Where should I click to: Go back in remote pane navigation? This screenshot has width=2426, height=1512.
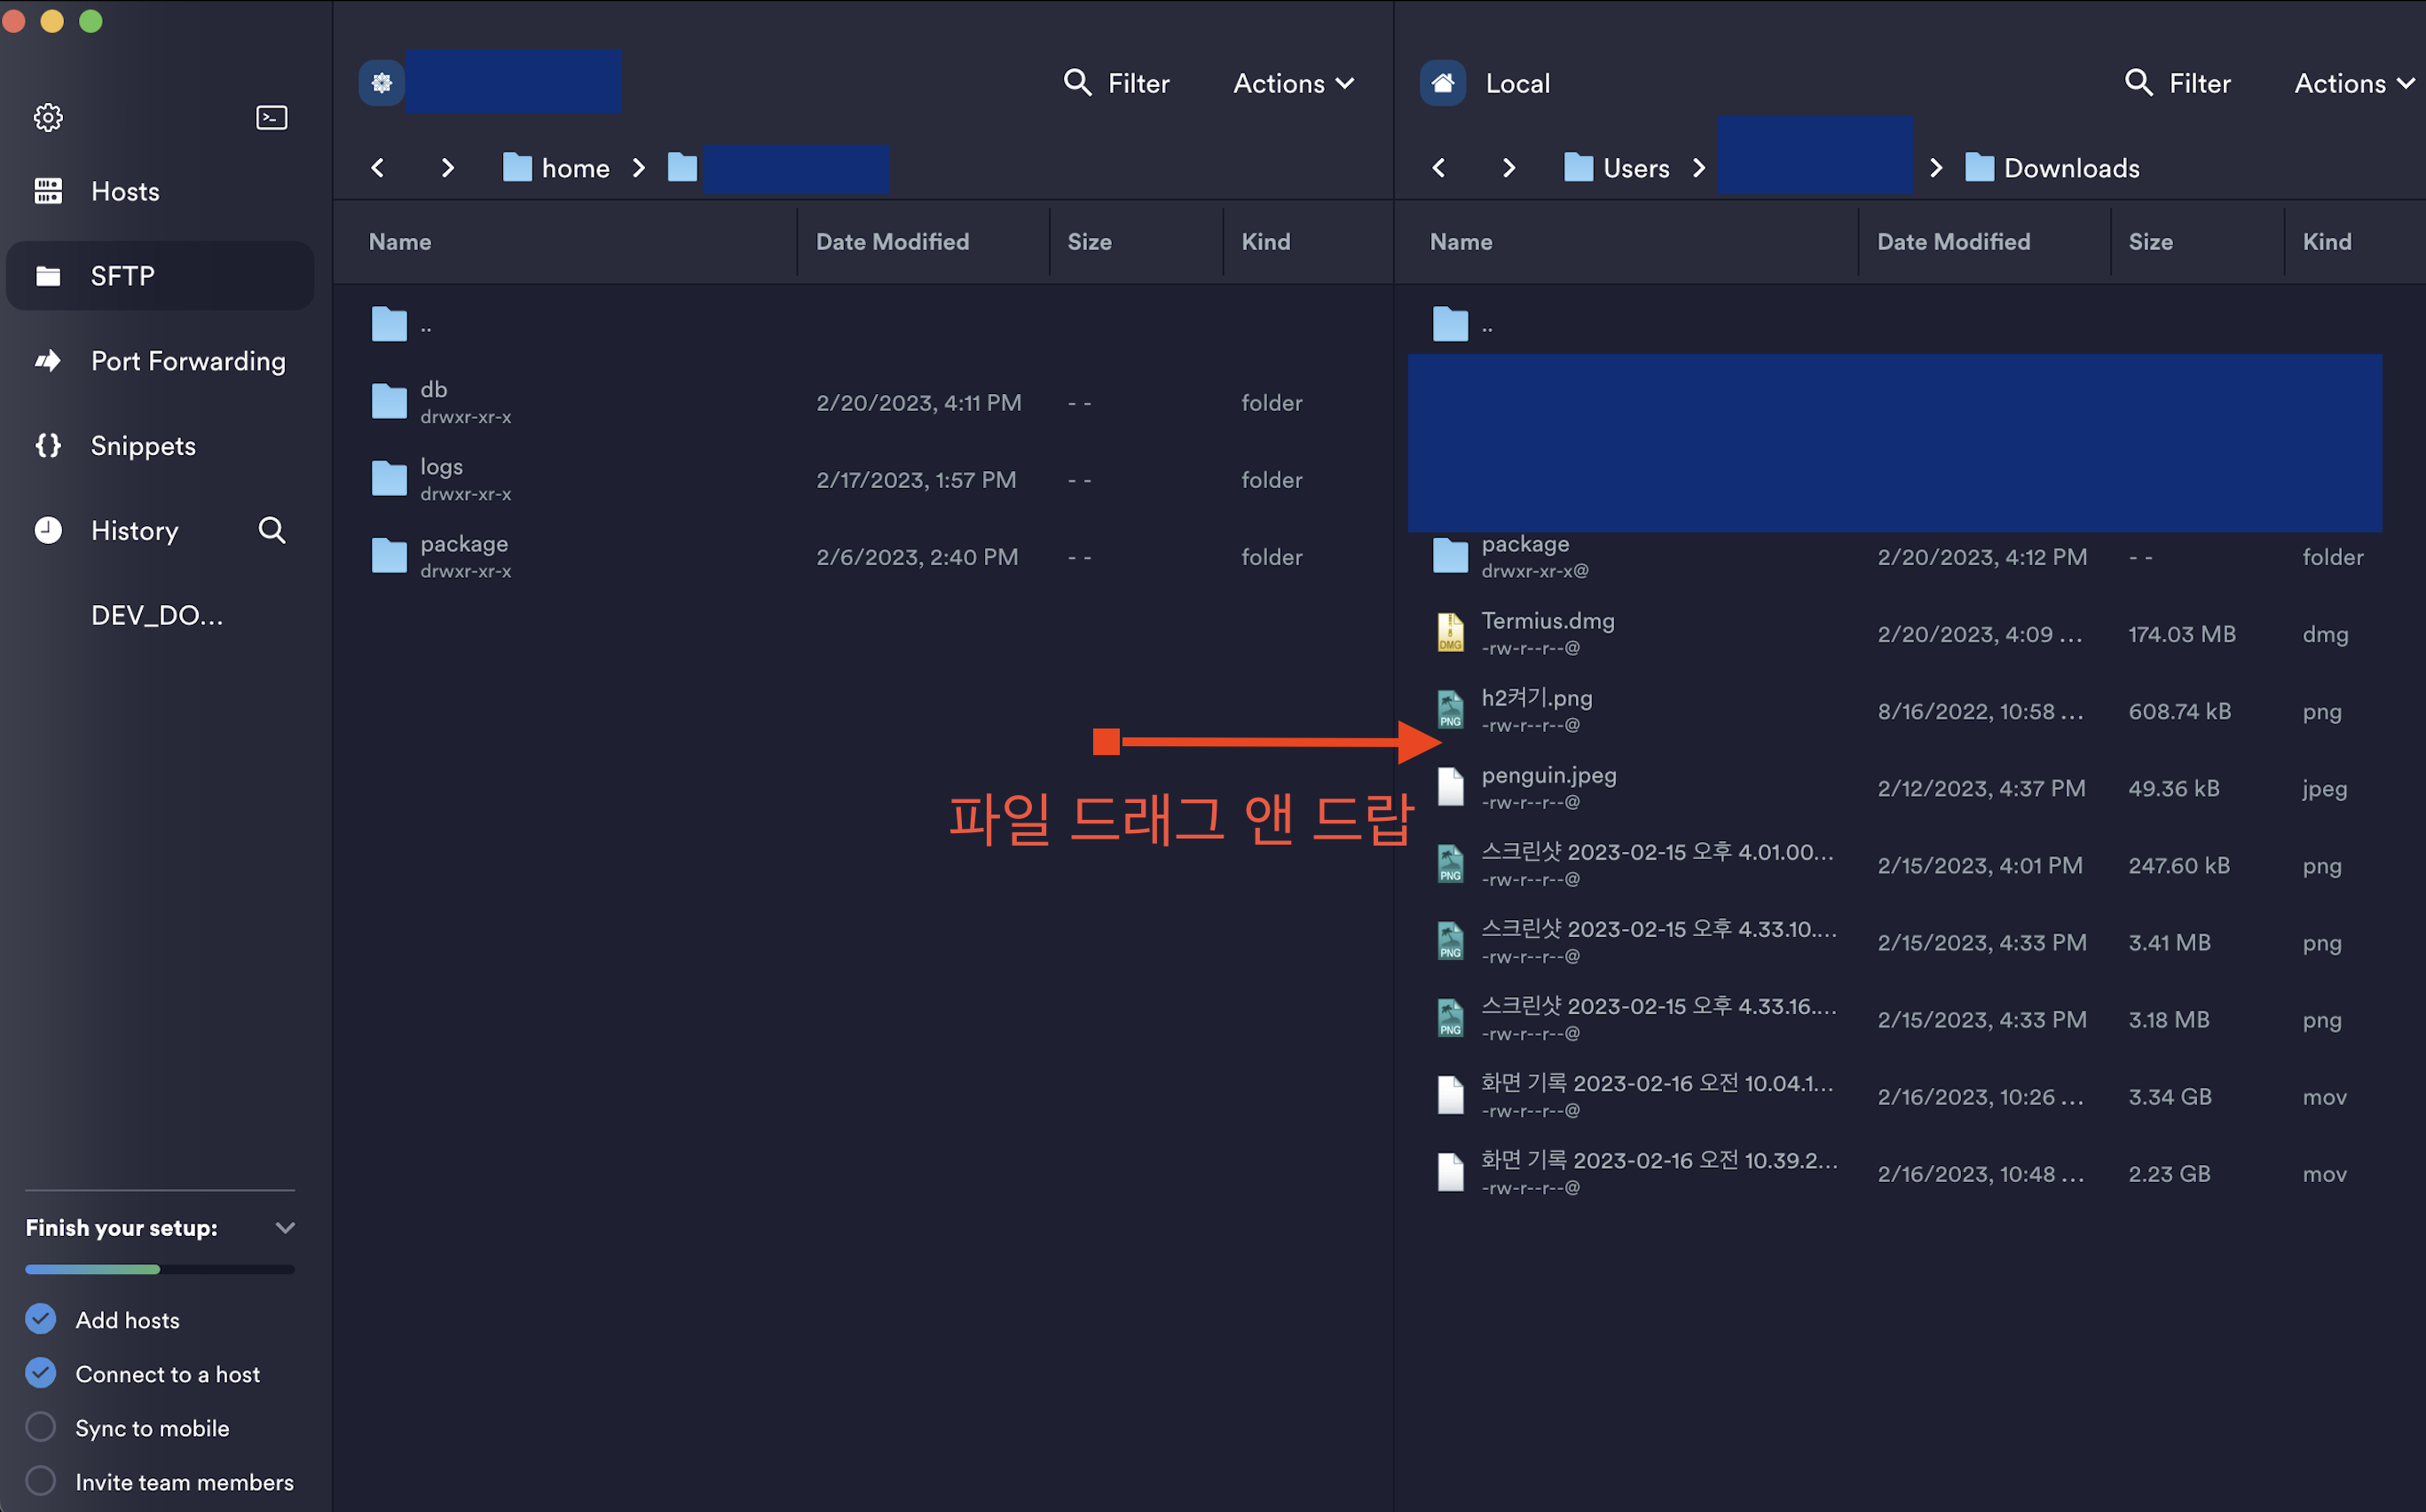point(378,168)
